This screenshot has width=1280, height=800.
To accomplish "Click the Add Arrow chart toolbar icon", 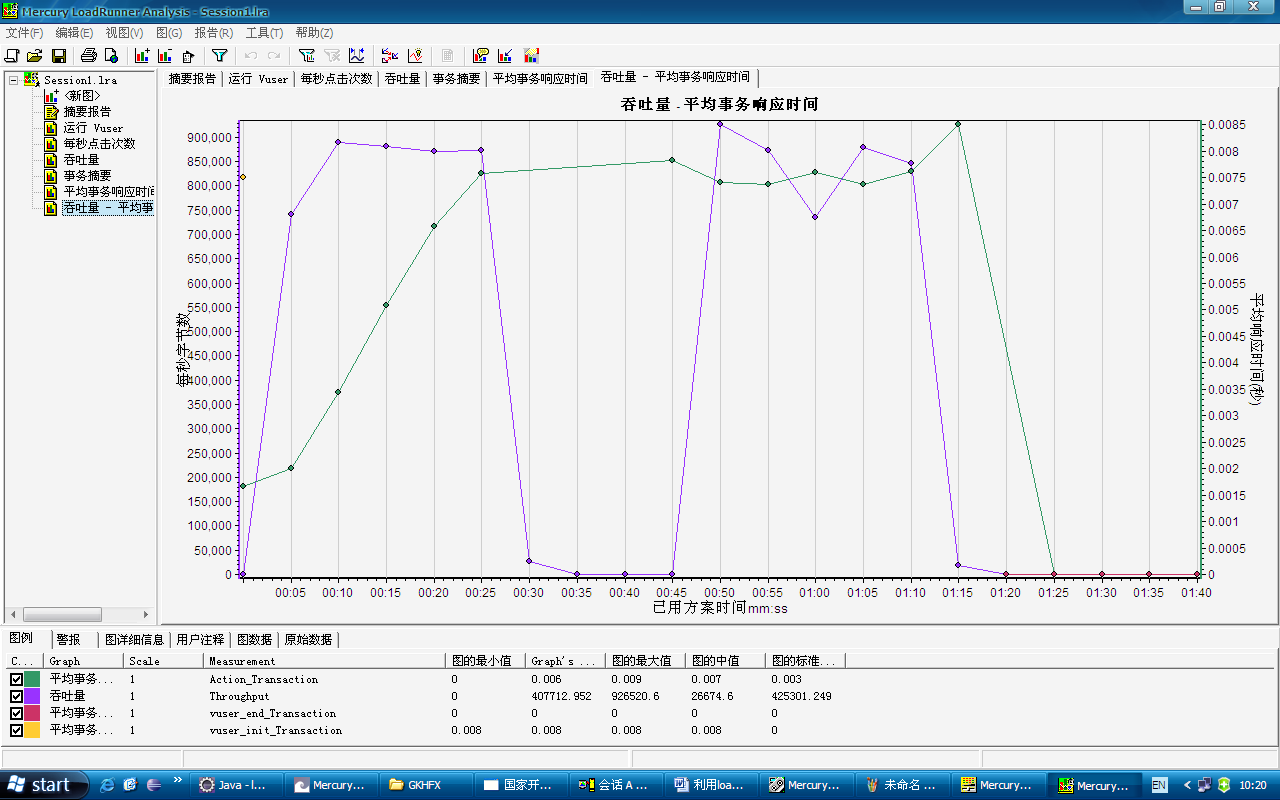I will (506, 56).
